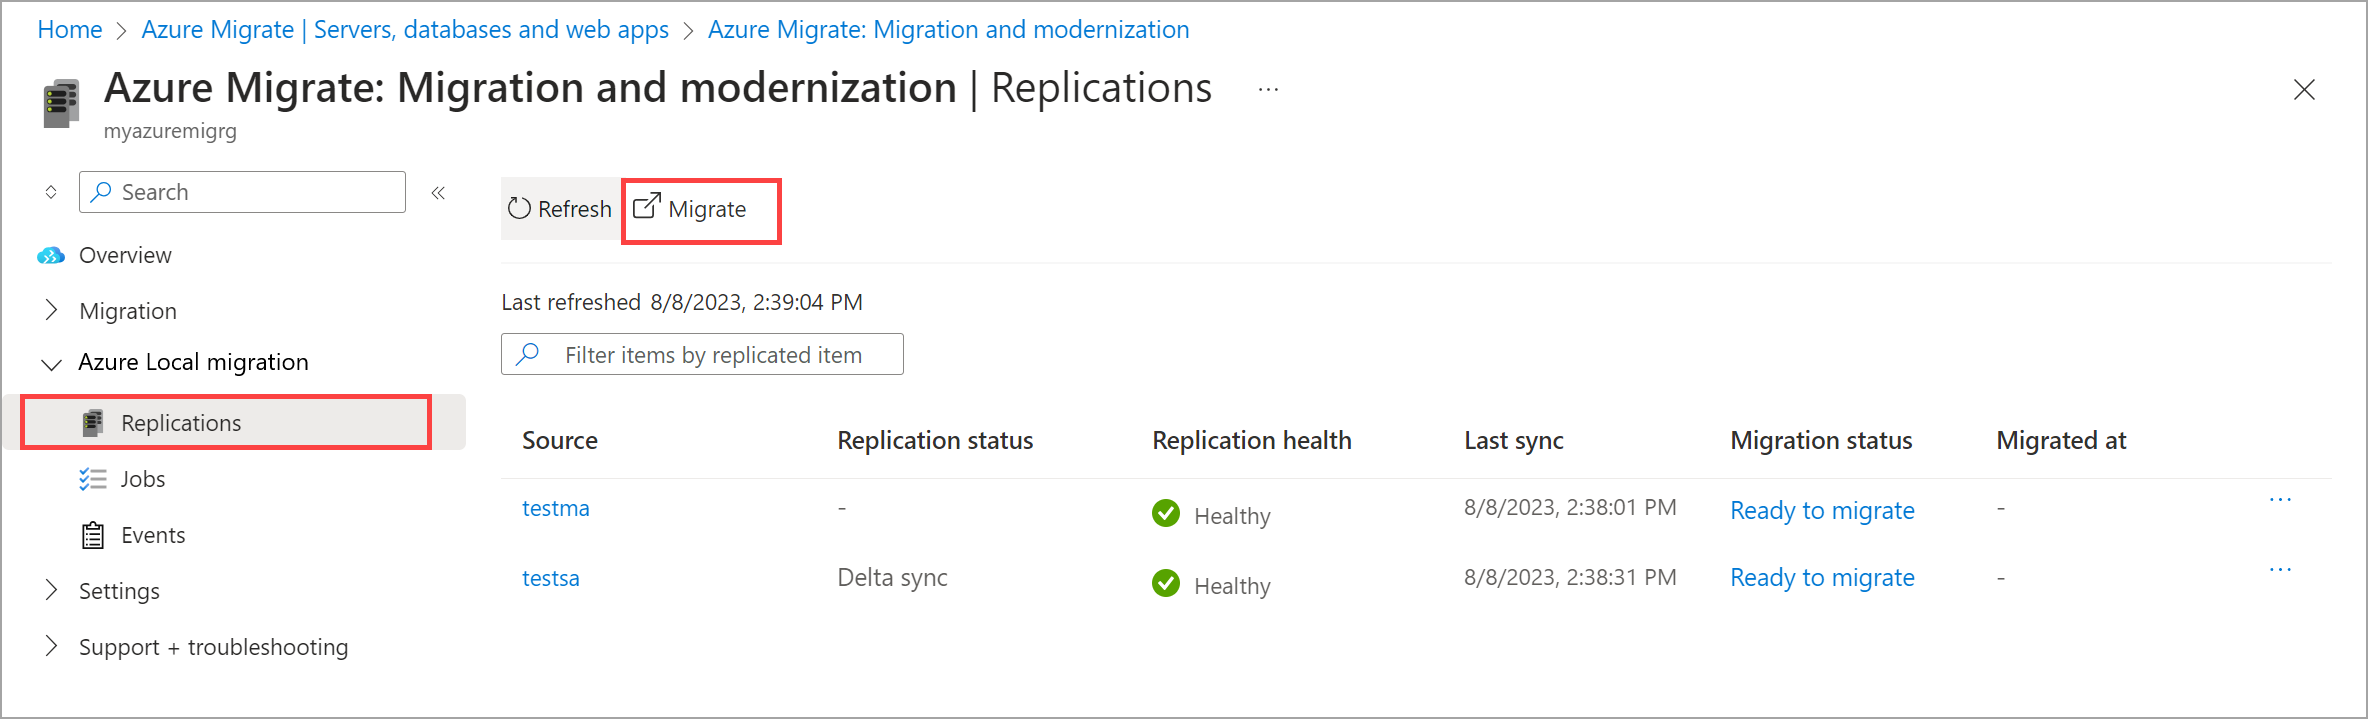Open Replications in the sidebar
This screenshot has width=2368, height=719.
[181, 423]
